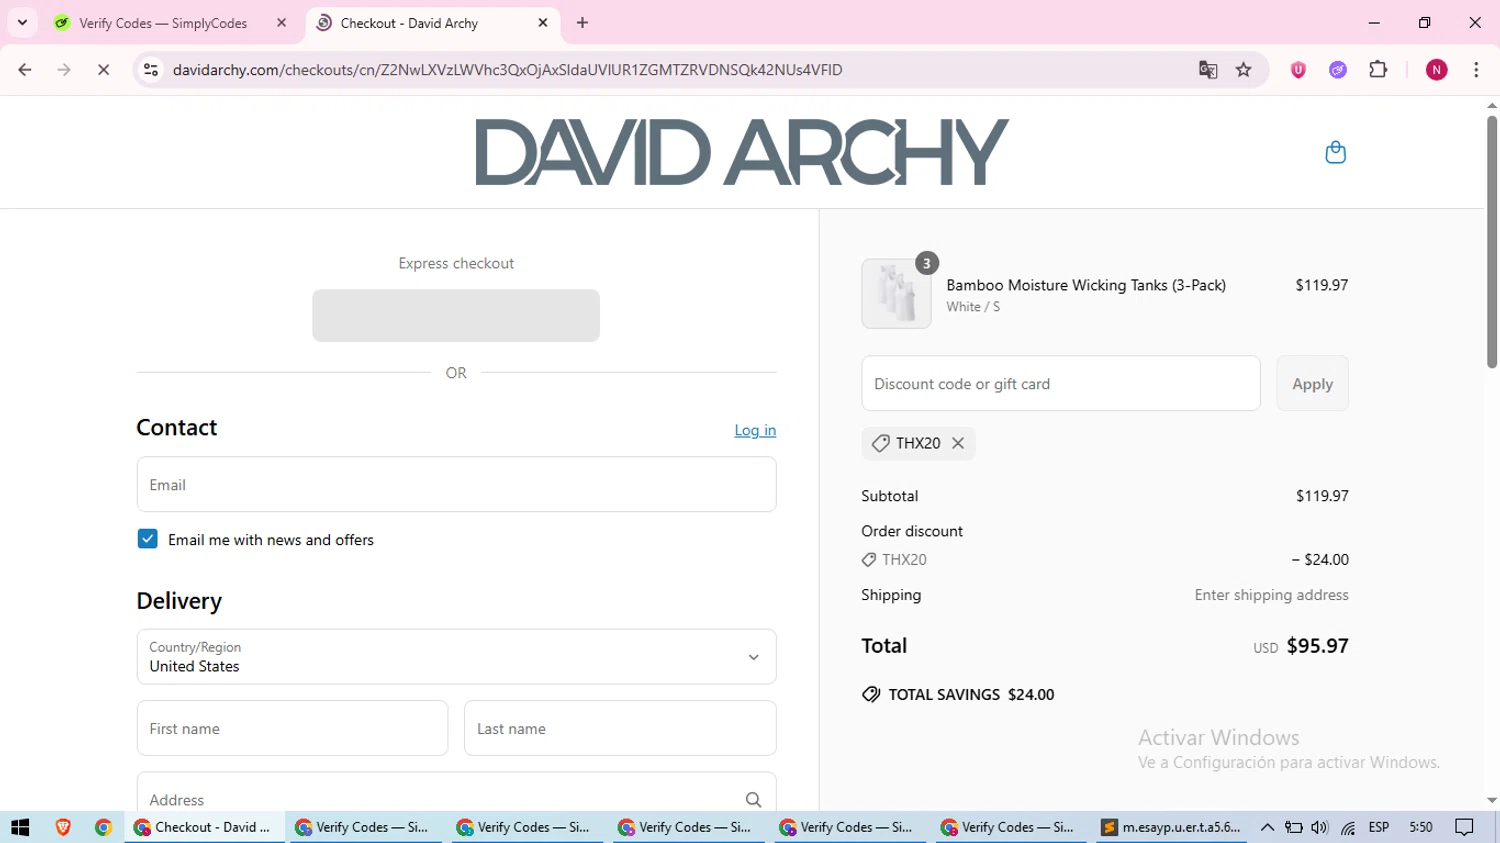Focus the Last name field
Image resolution: width=1500 pixels, height=843 pixels.
click(x=620, y=728)
